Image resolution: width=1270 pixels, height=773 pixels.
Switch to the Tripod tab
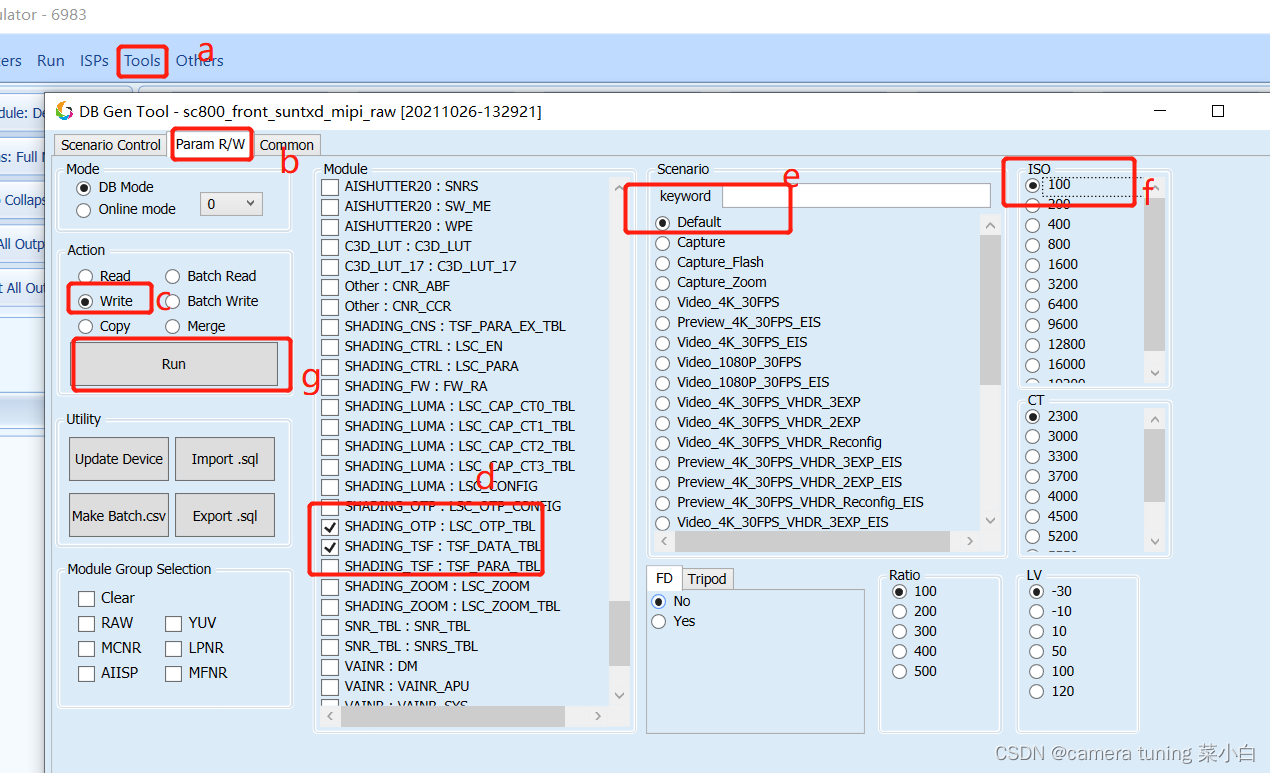pos(707,578)
